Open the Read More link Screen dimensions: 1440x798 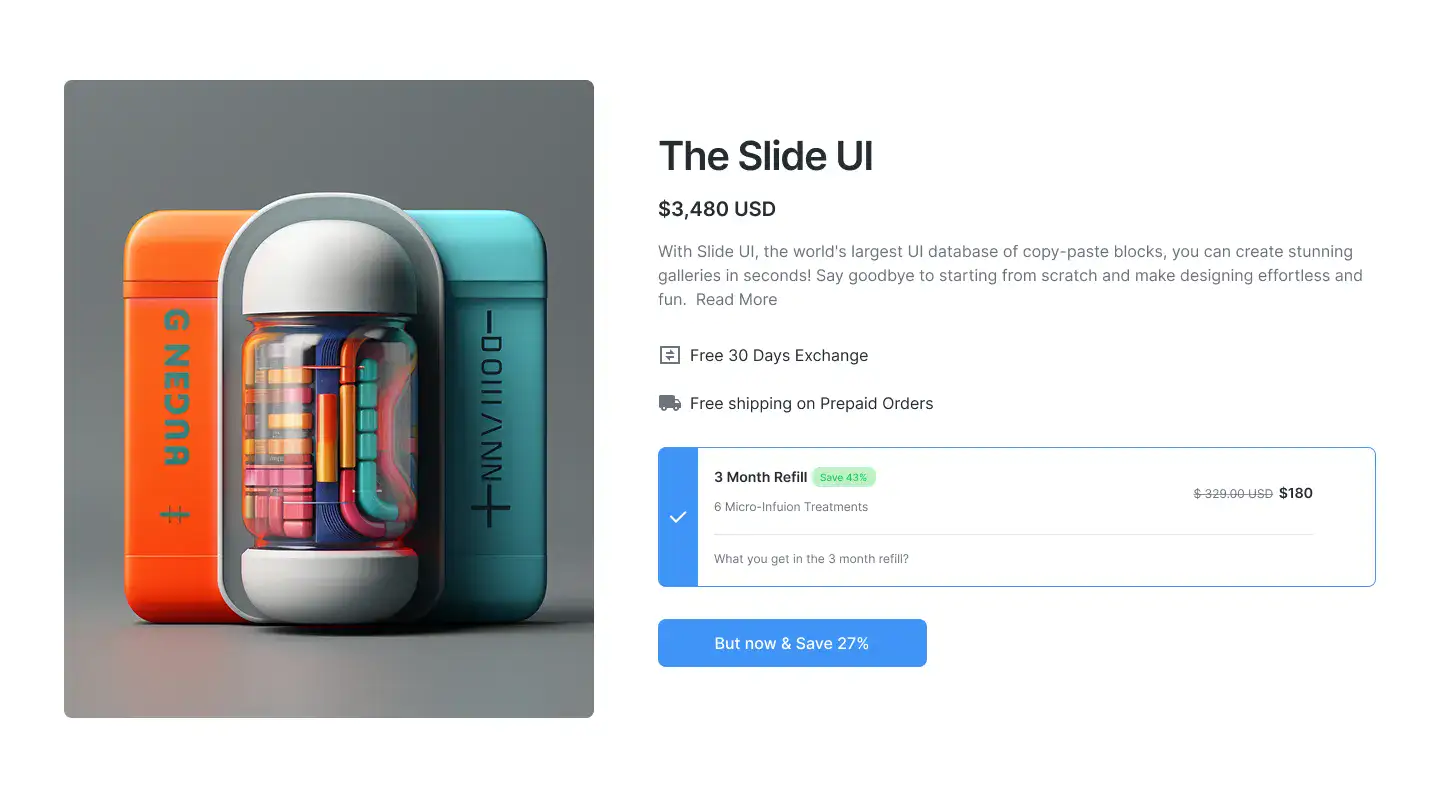click(736, 299)
